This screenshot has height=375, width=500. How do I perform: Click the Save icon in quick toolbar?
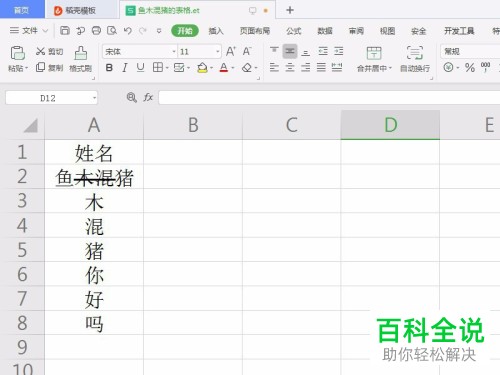[x=65, y=31]
